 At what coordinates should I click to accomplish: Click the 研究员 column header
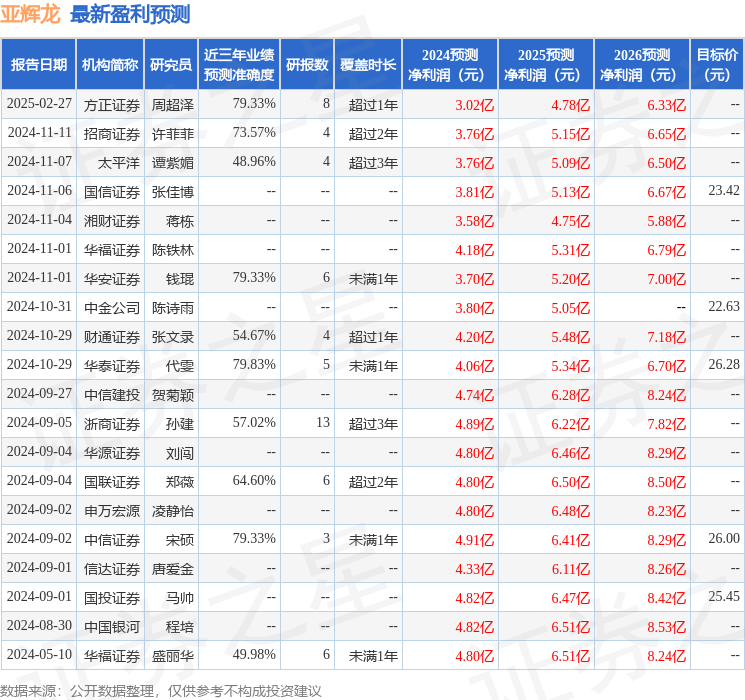click(x=171, y=65)
